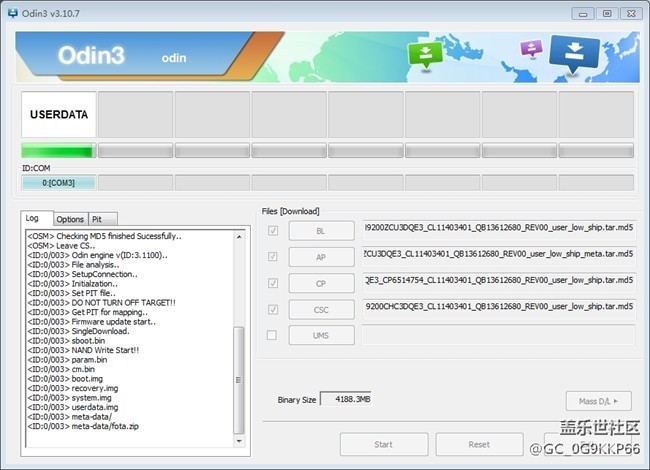Click the log scrollbar thumb
Viewport: 650px width, 470px height.
tap(239, 380)
